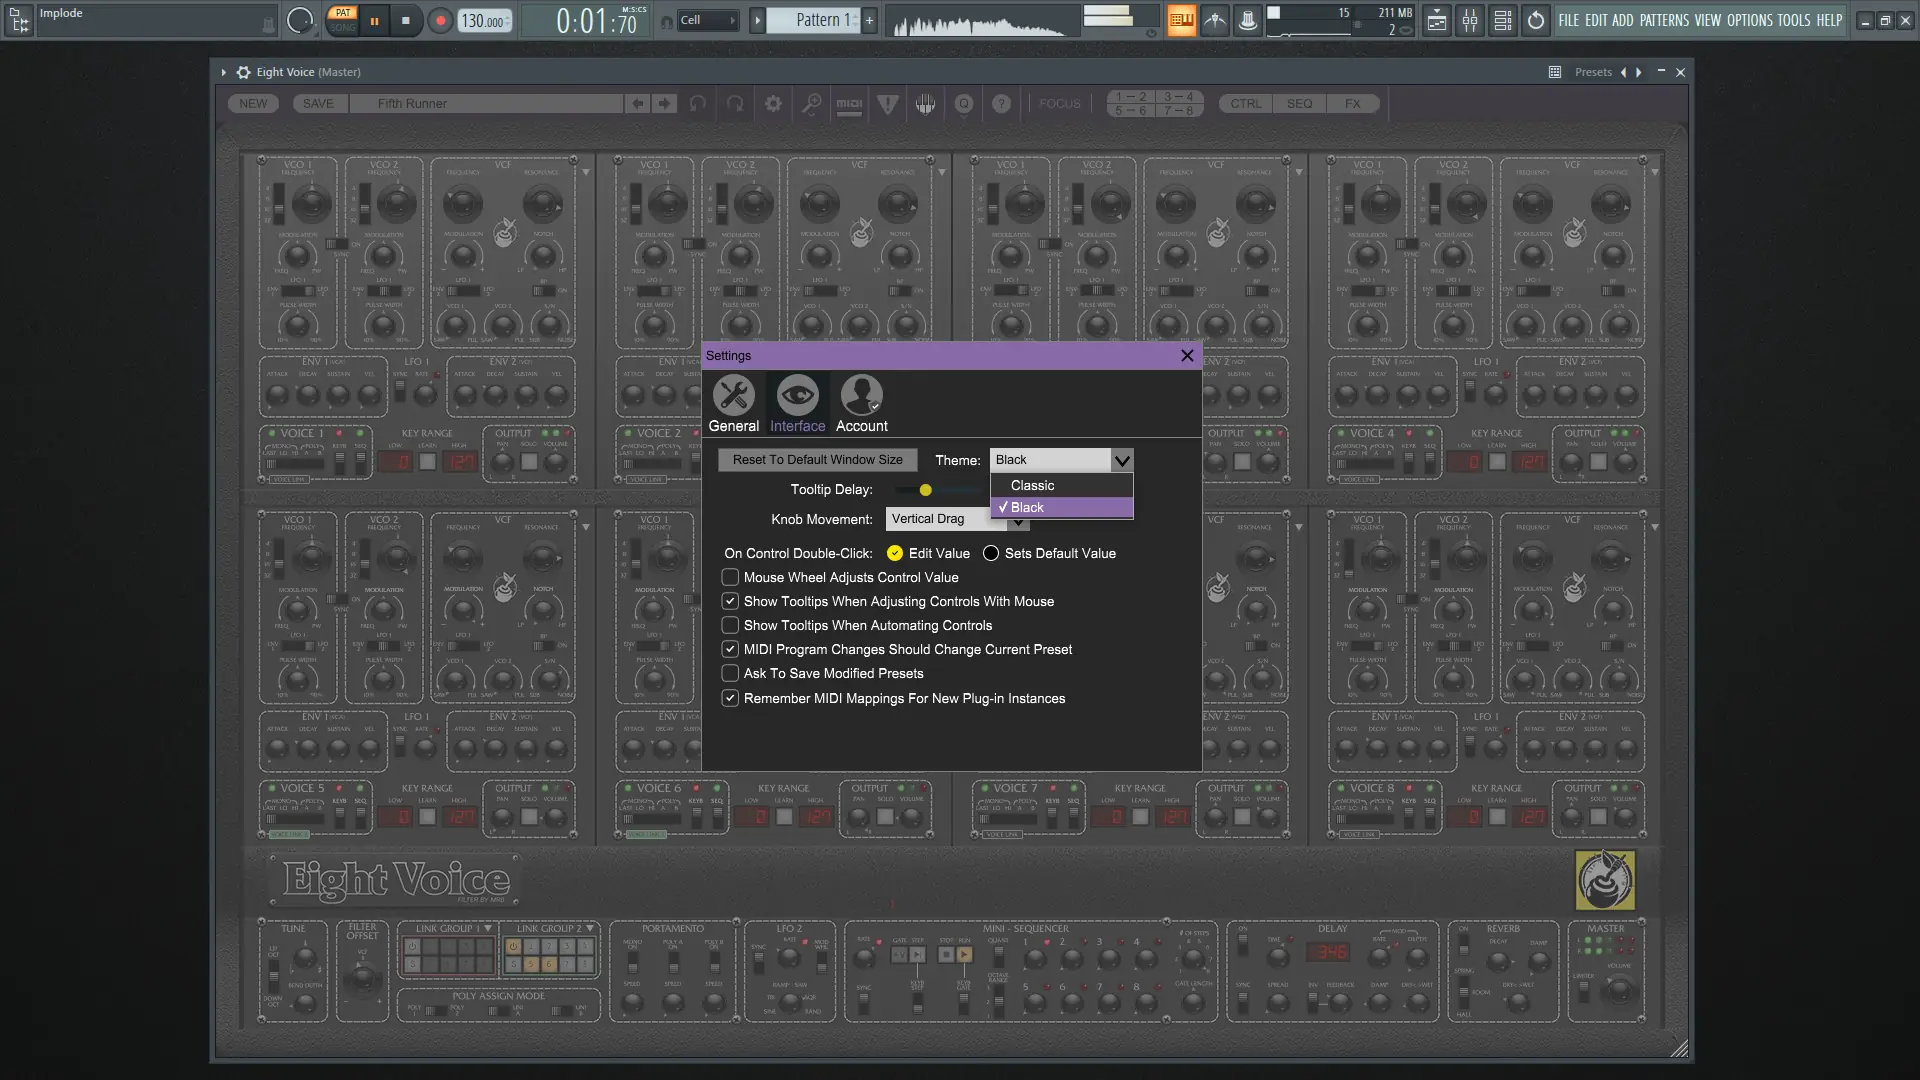Pause playback with the pause button
Viewport: 1920px width, 1080px height.
coord(374,21)
